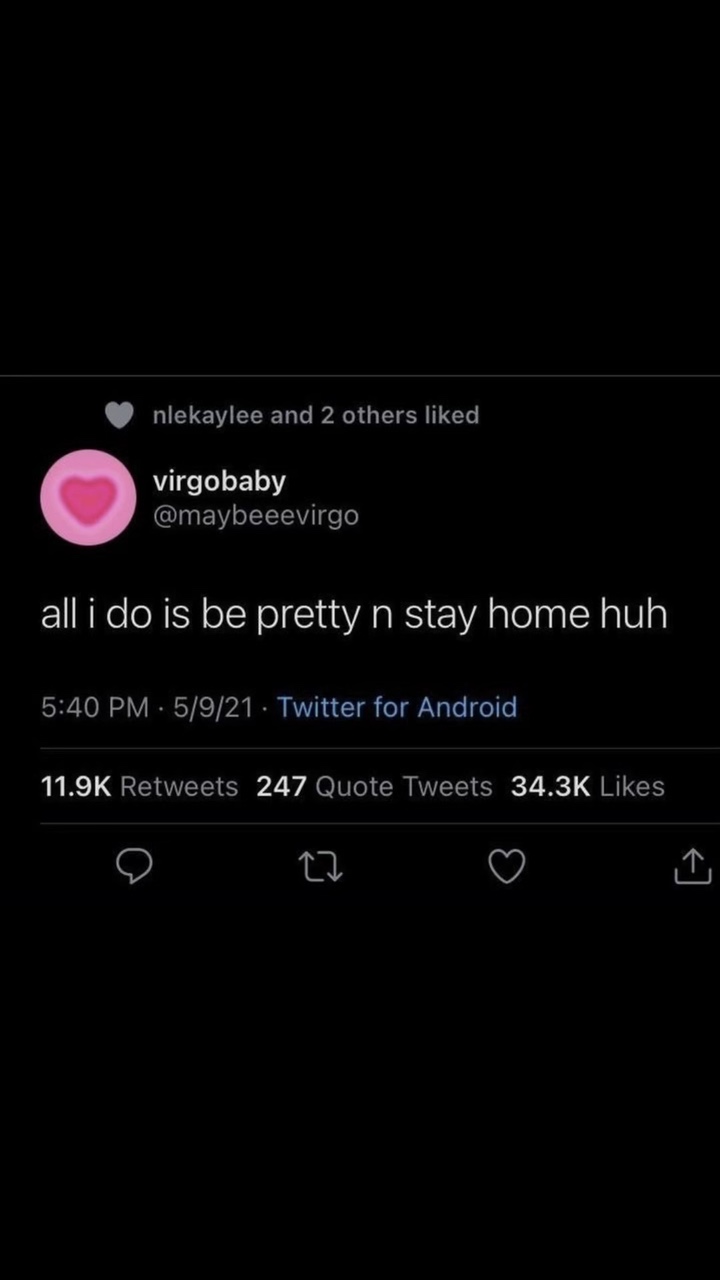Click the word 'huh' ending the tweet

click(x=633, y=613)
